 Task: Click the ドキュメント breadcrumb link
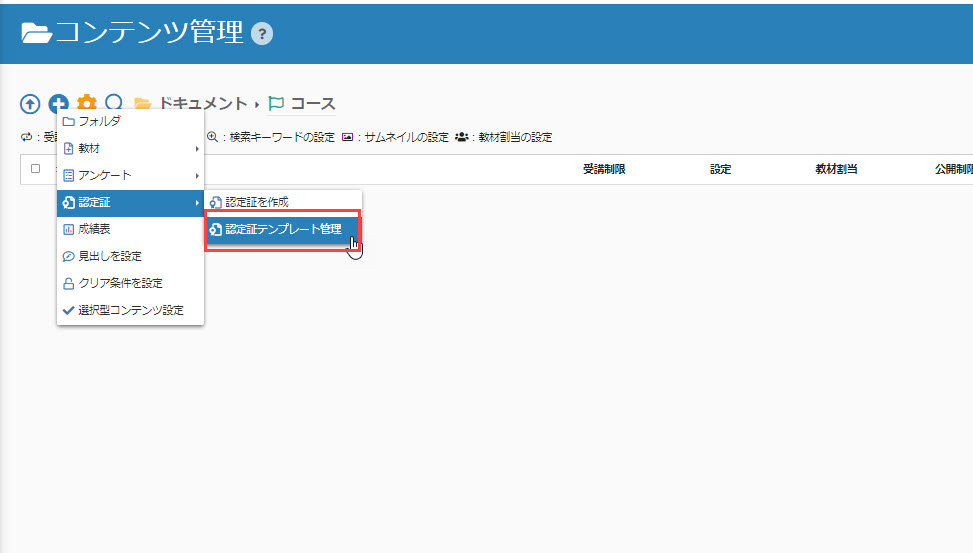coord(203,104)
